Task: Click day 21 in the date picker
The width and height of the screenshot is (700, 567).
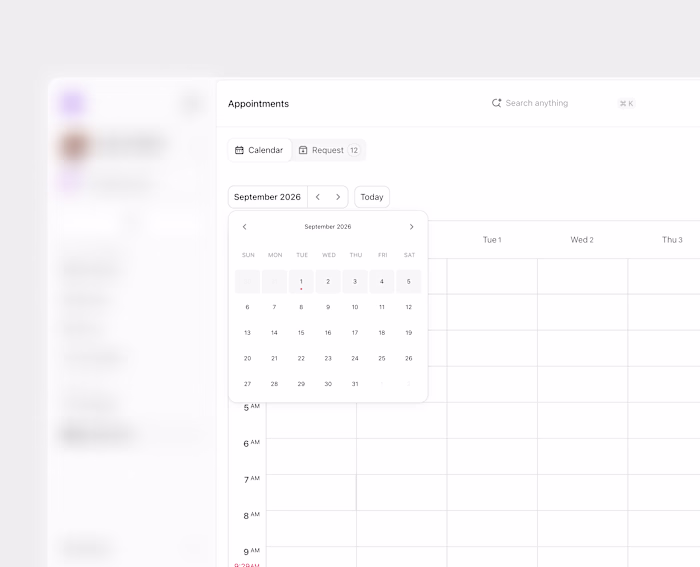Action: tap(274, 359)
